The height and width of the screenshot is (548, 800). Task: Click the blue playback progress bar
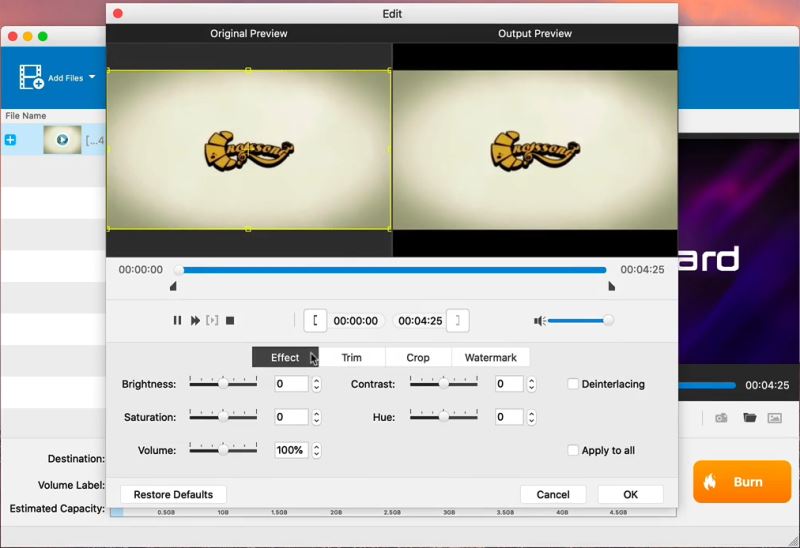point(394,270)
